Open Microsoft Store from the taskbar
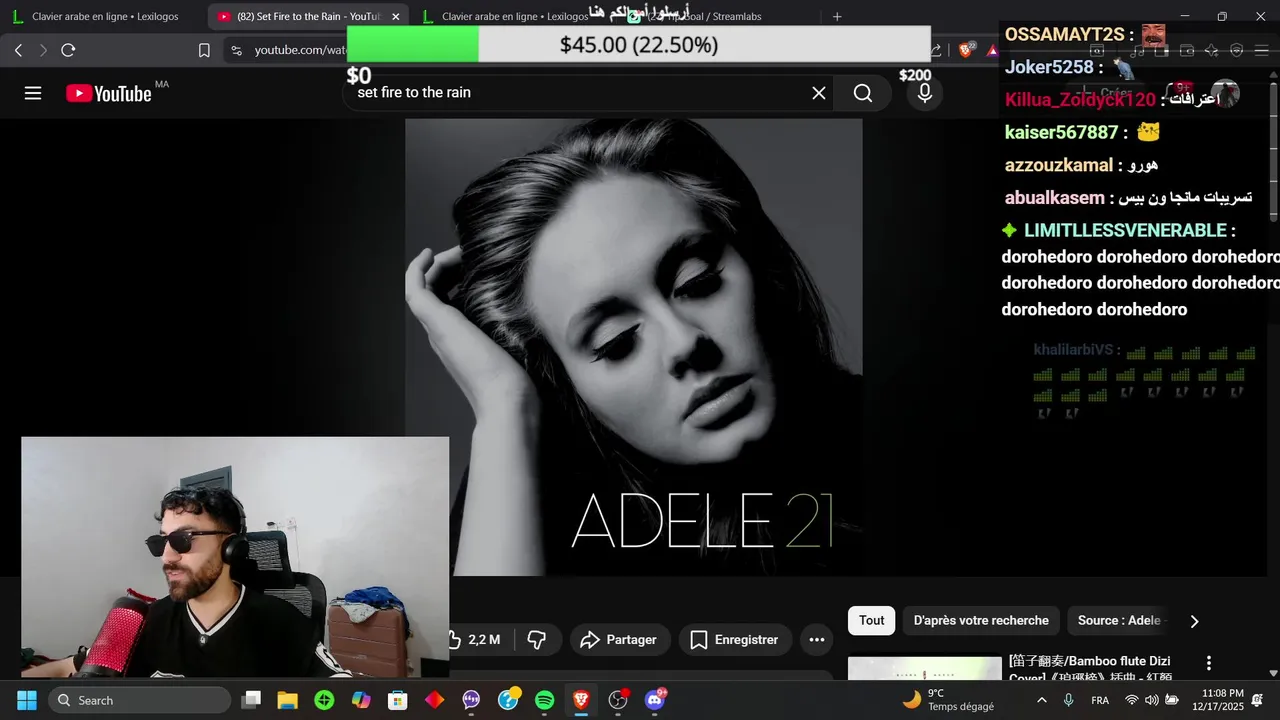1280x720 pixels. pyautogui.click(x=398, y=700)
